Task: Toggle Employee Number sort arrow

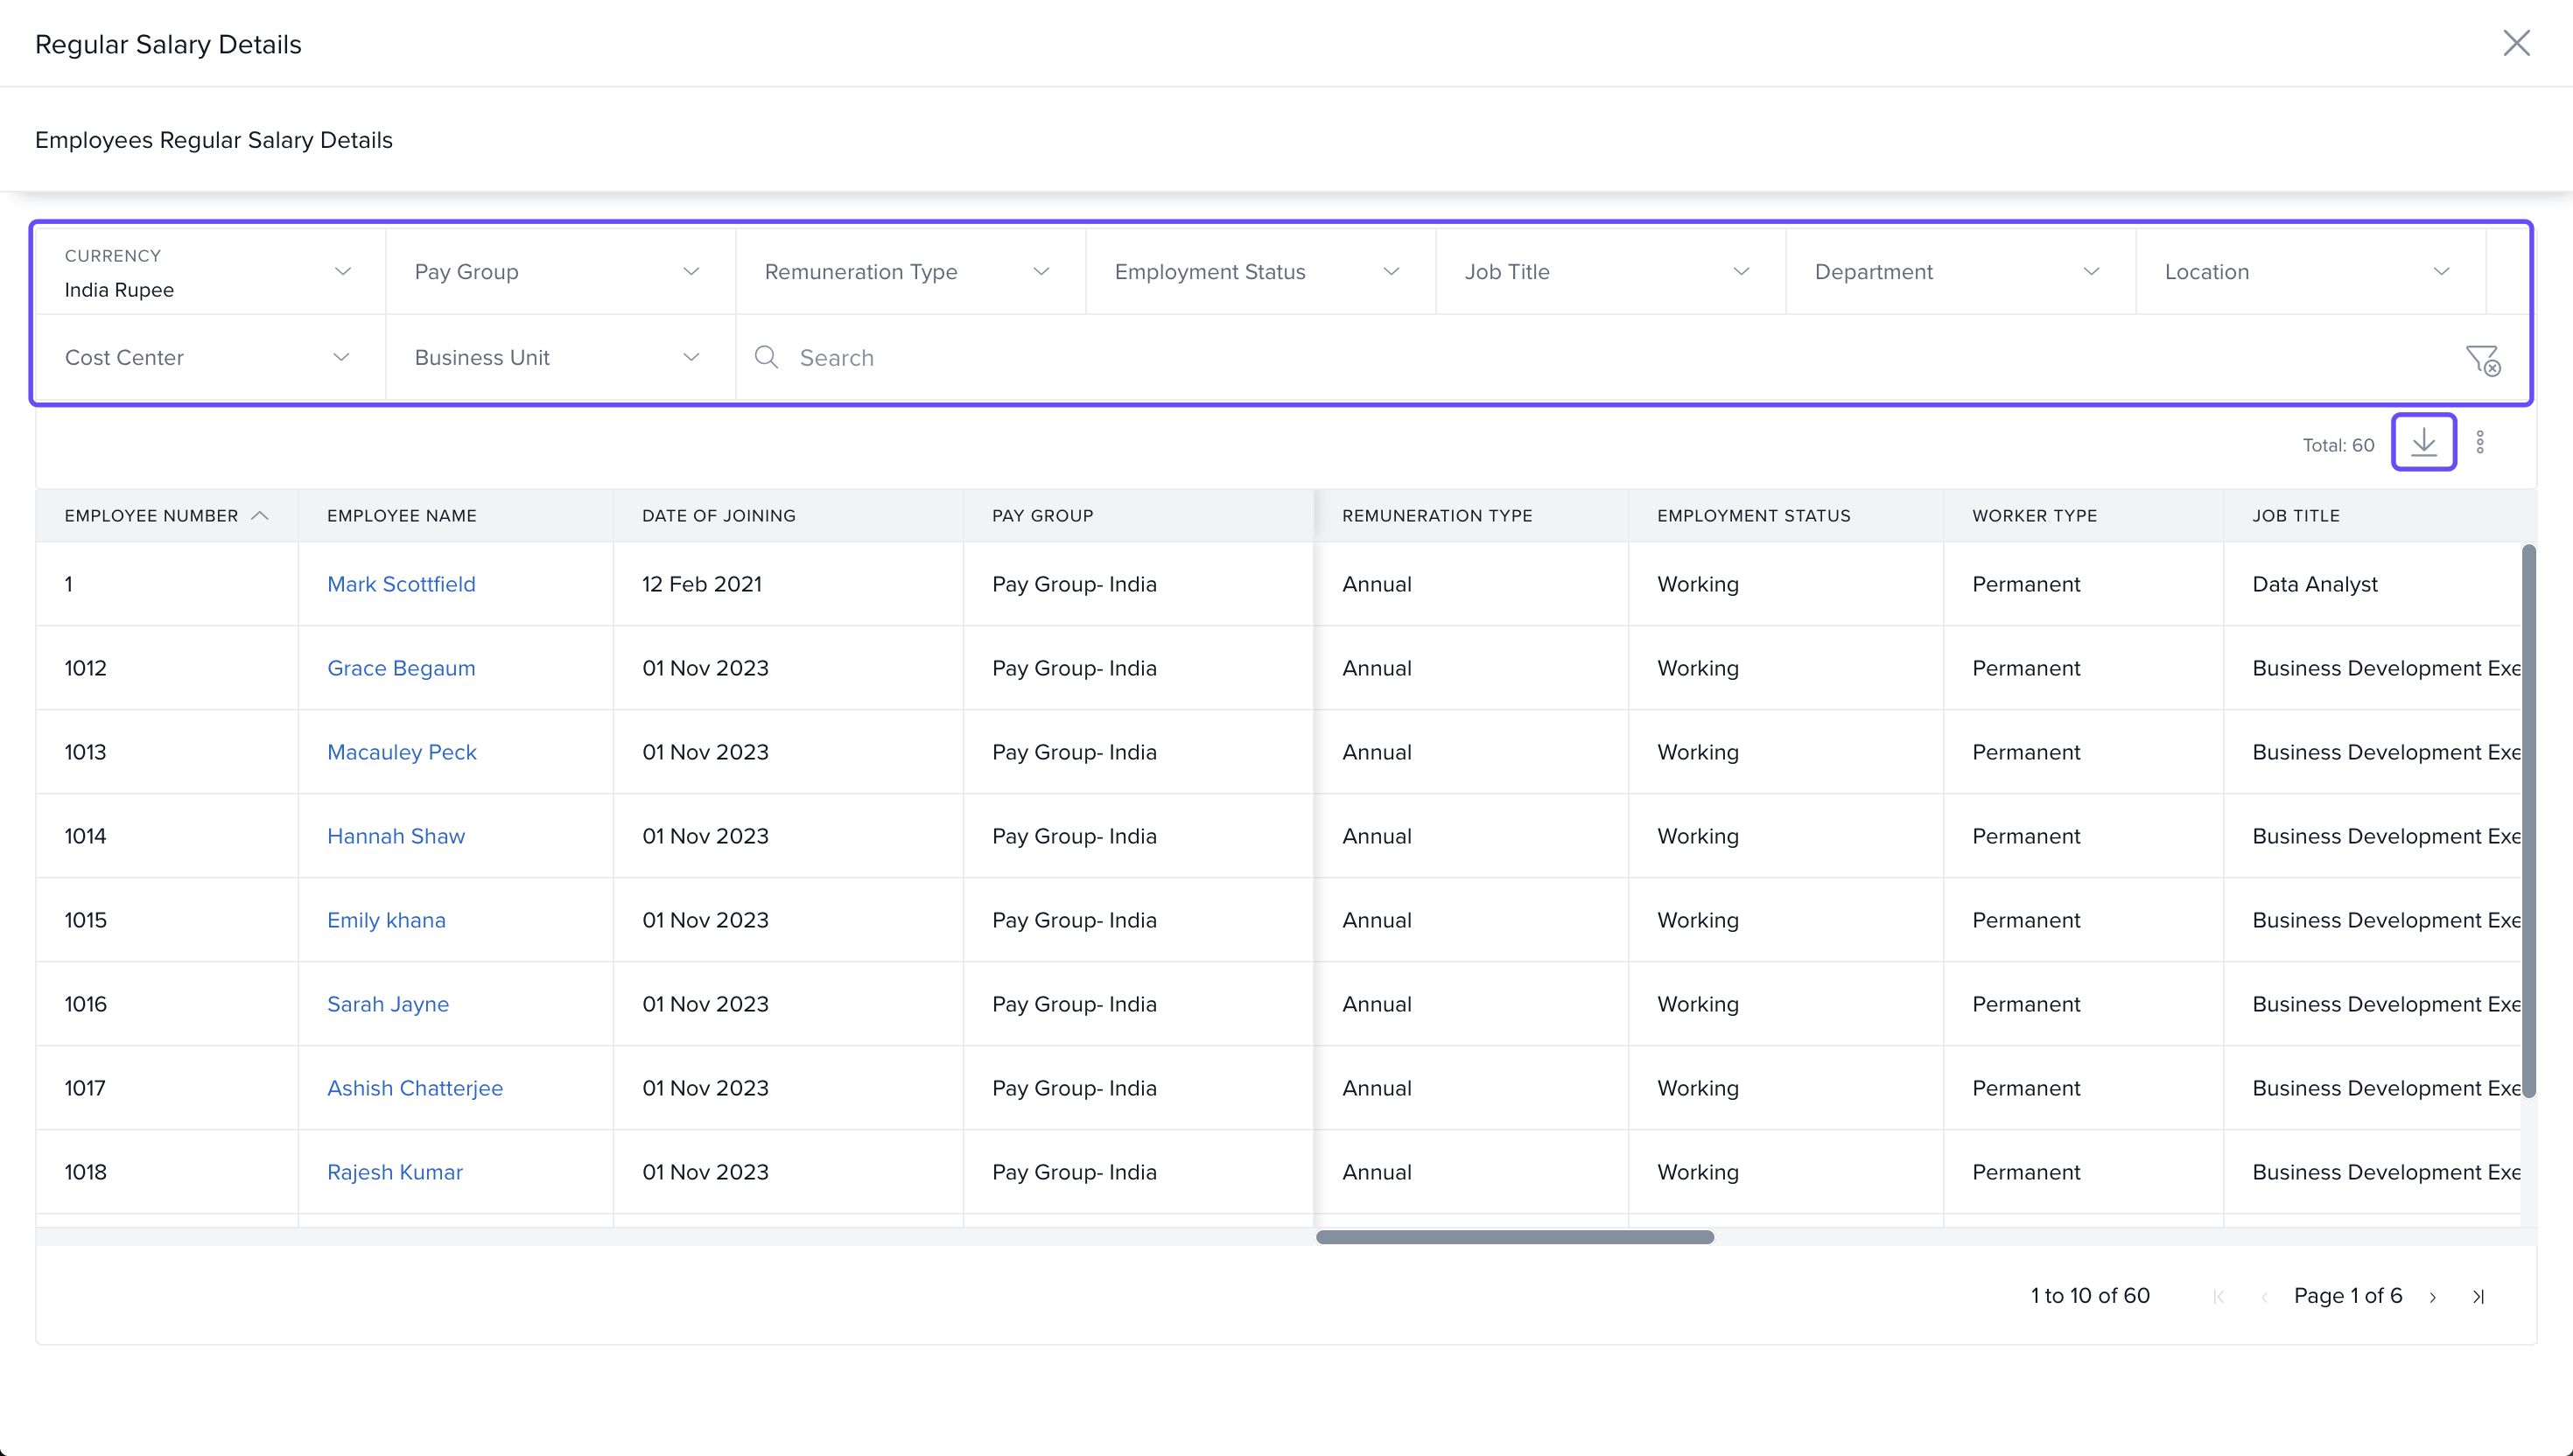Action: pos(260,516)
